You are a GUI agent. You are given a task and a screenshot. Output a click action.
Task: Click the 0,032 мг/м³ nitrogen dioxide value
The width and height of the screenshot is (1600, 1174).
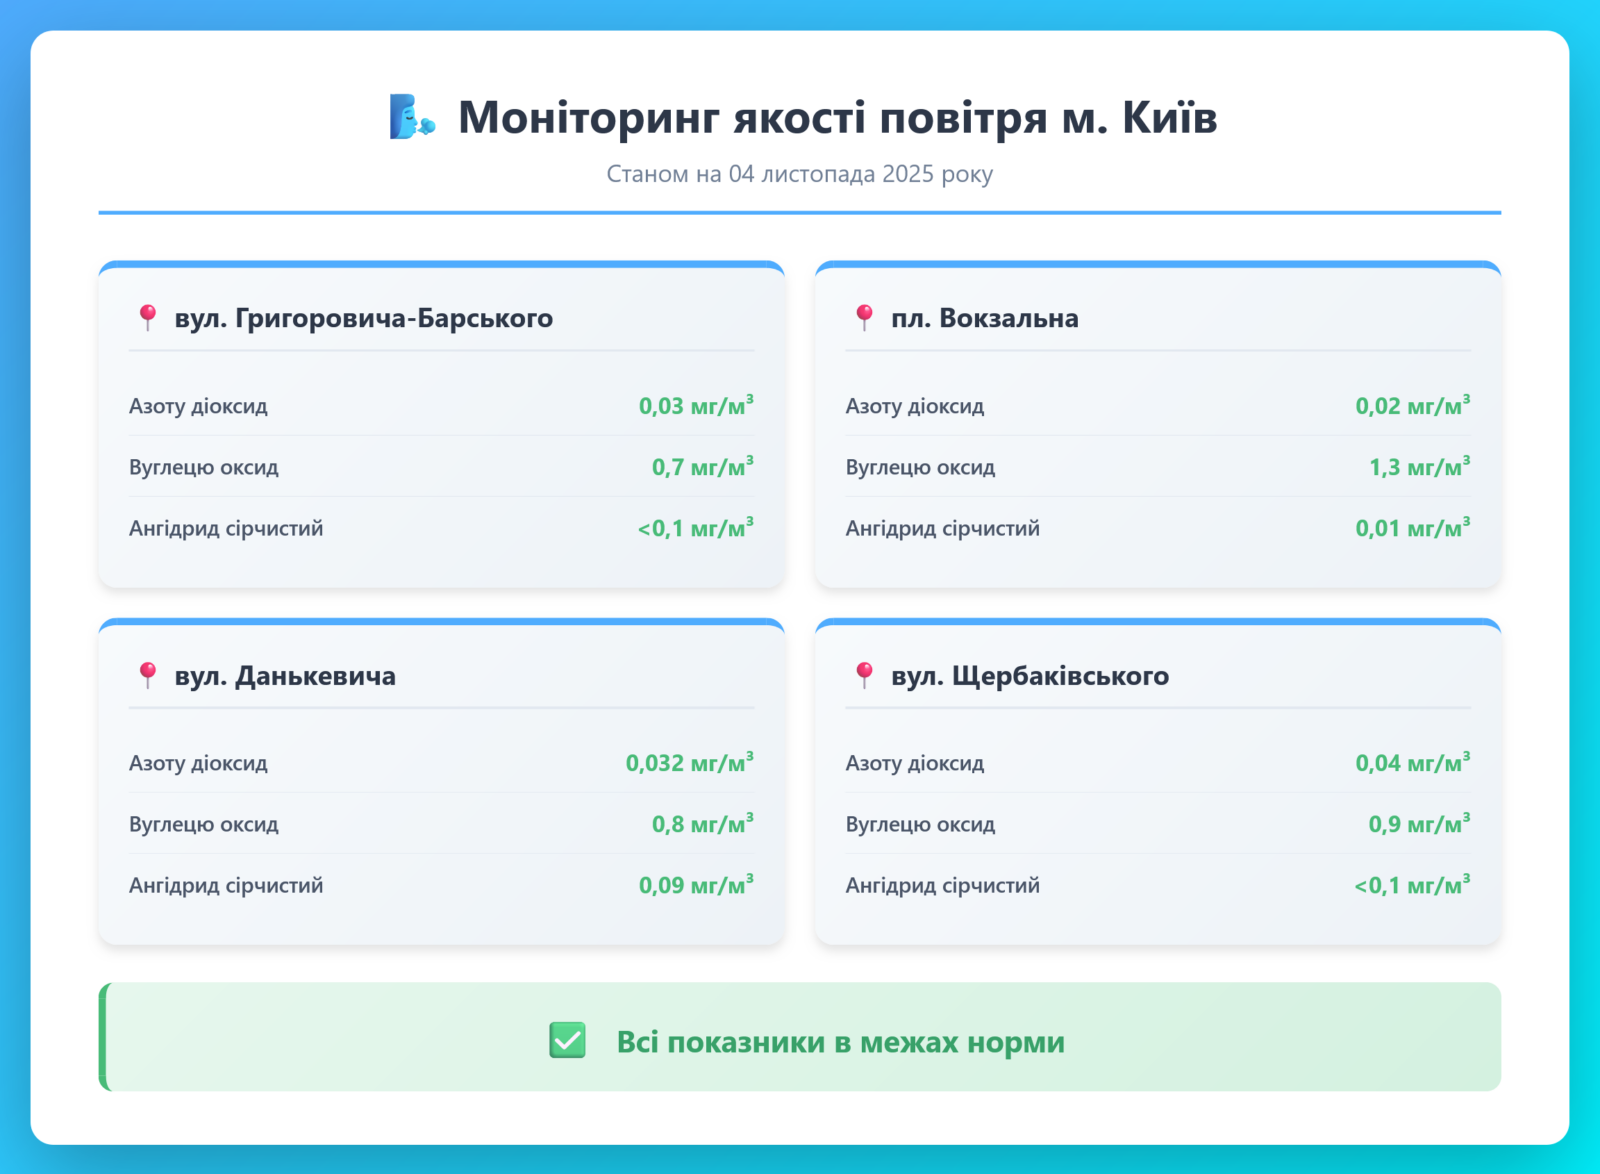[x=689, y=763]
